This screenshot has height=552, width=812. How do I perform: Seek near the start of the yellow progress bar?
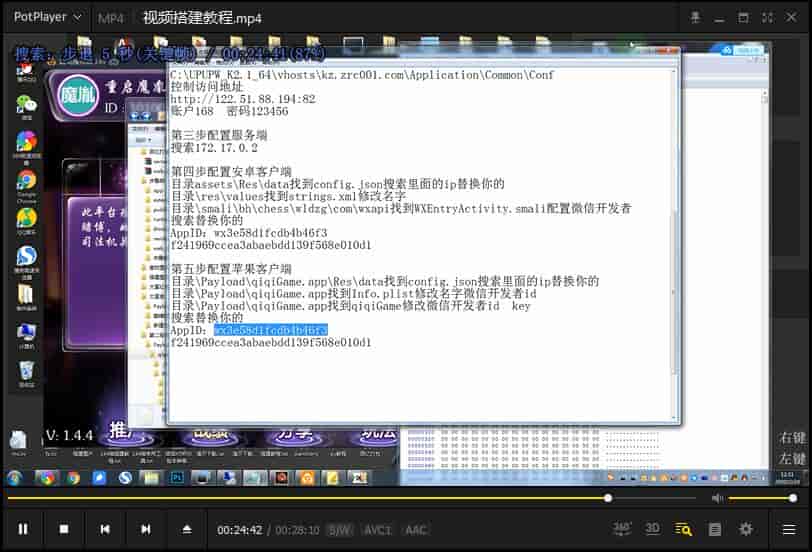pyautogui.click(x=11, y=498)
